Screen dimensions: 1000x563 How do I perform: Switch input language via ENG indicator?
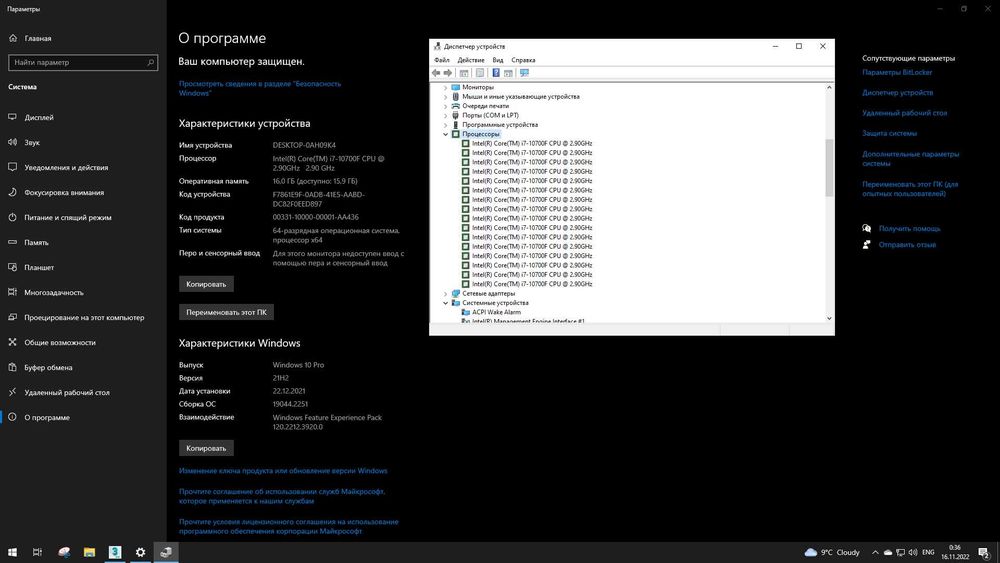pyautogui.click(x=928, y=552)
